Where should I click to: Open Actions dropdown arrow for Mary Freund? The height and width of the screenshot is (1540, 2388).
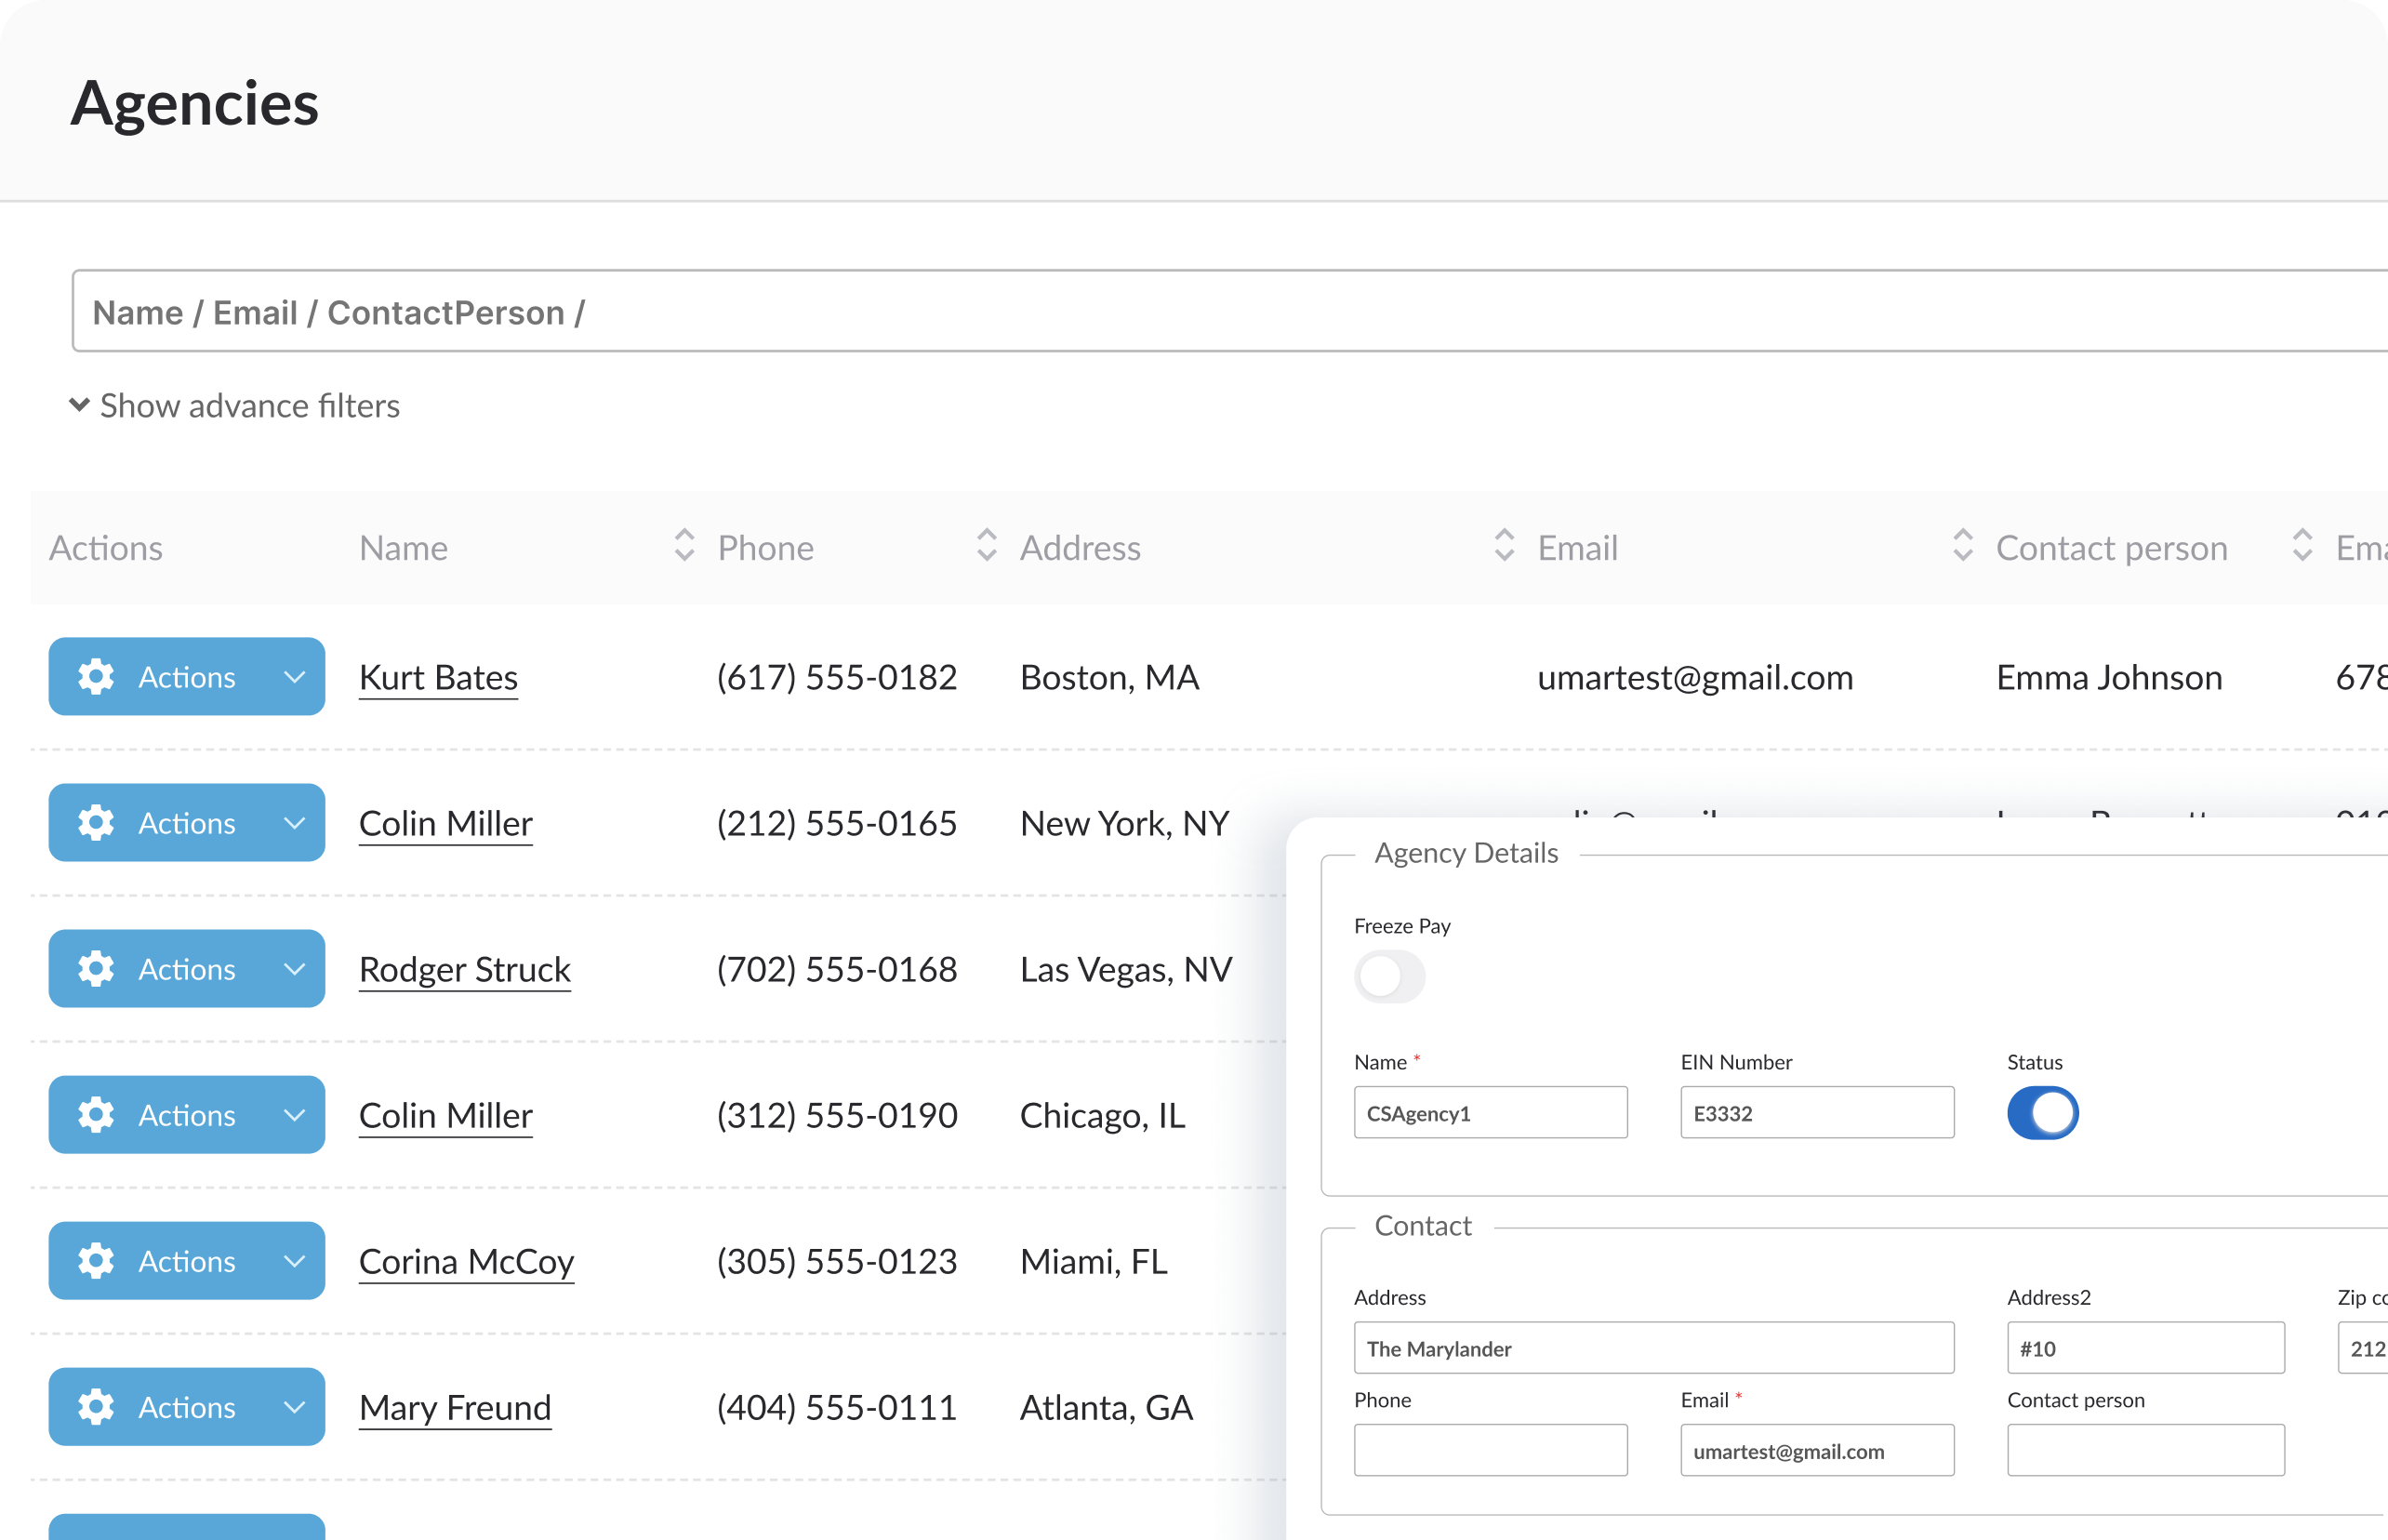294,1407
